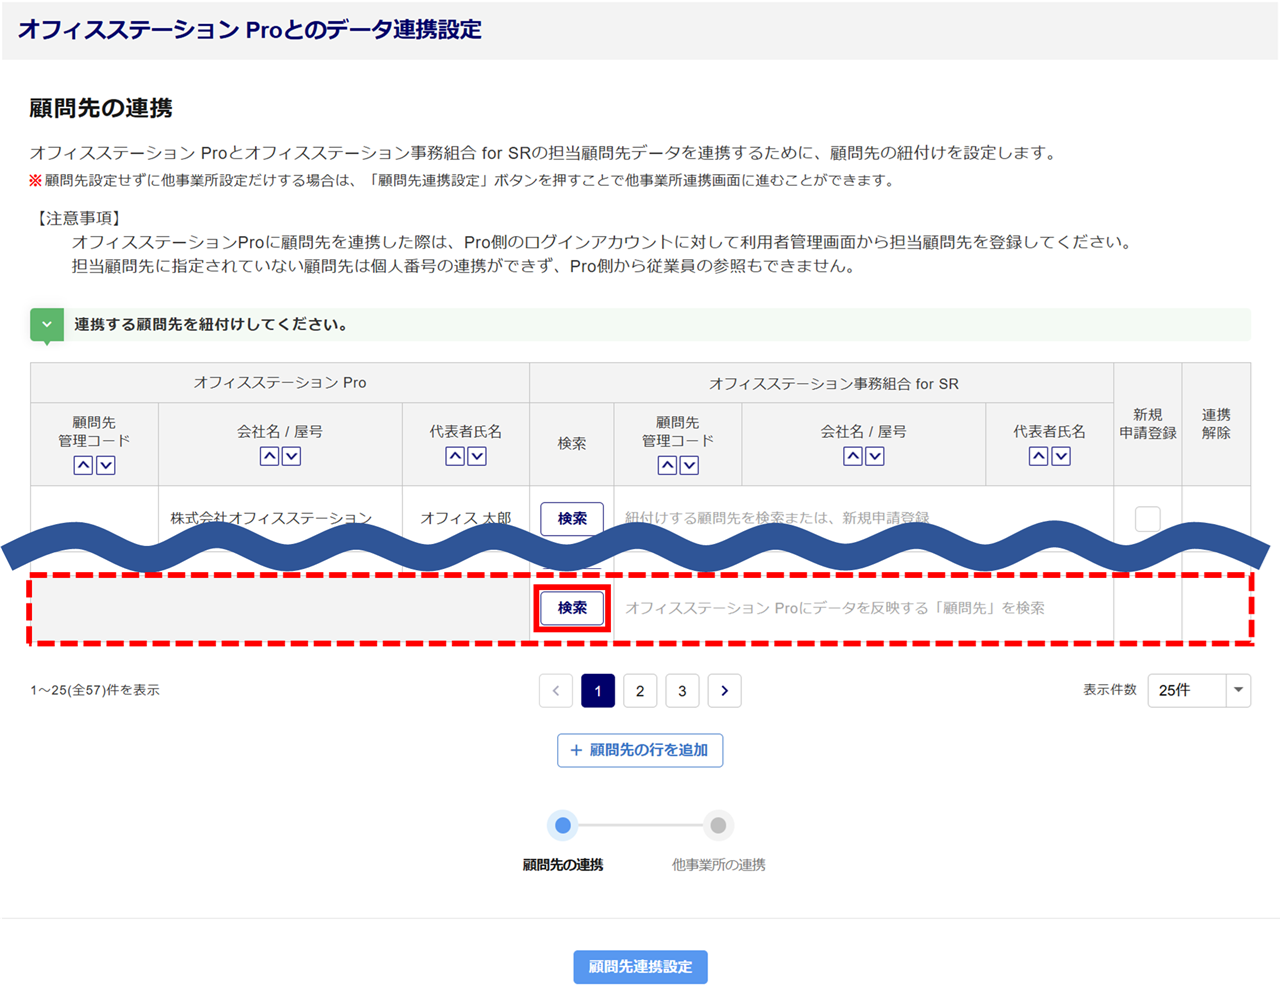
Task: Jump to page 3 of results
Action: pos(682,691)
